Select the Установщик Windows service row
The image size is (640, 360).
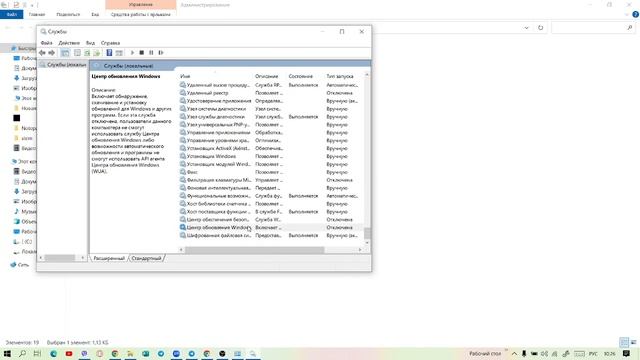pyautogui.click(x=271, y=156)
